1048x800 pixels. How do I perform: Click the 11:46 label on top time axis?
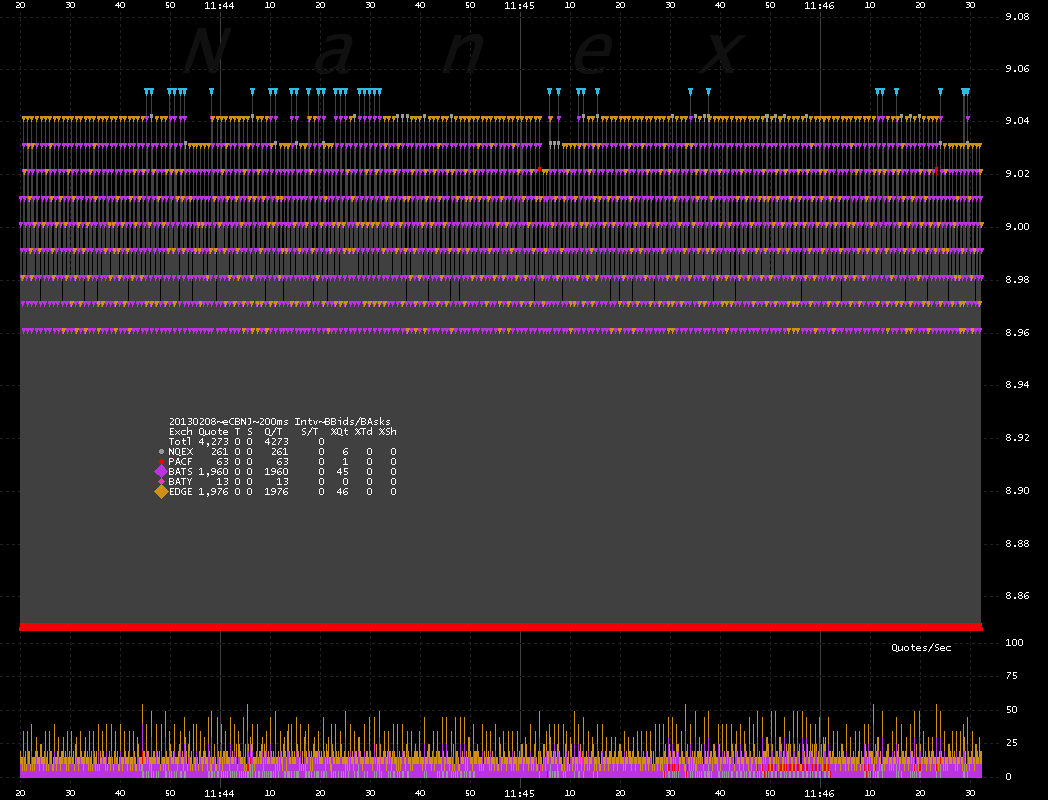[x=819, y=5]
